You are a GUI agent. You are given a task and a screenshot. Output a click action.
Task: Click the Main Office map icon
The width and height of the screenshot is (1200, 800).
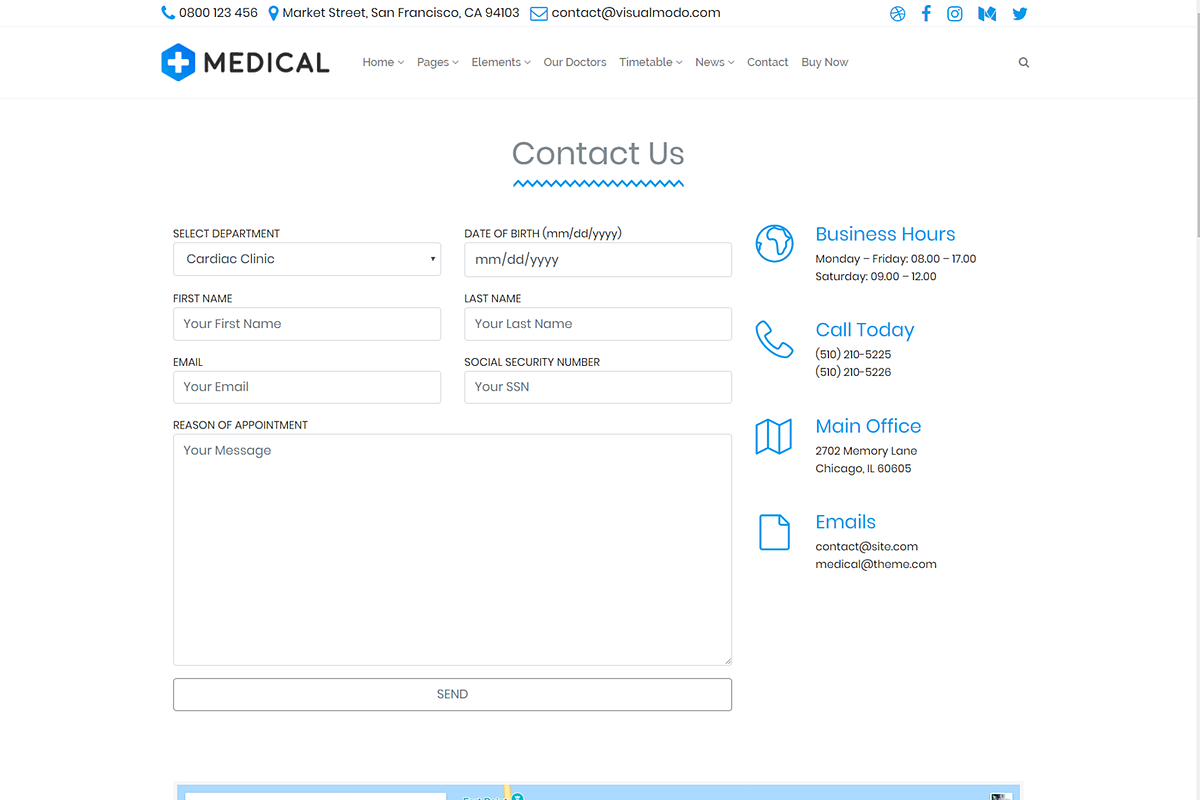pyautogui.click(x=774, y=436)
